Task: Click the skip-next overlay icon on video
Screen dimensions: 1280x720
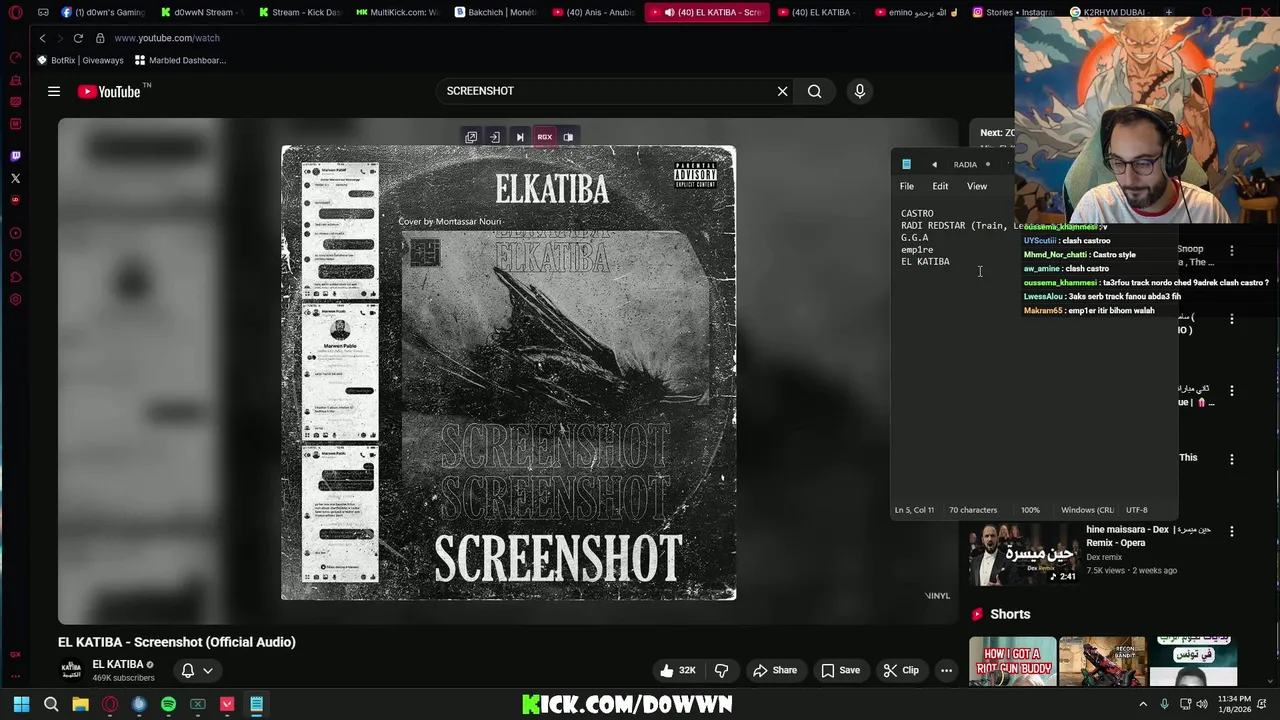Action: point(520,137)
